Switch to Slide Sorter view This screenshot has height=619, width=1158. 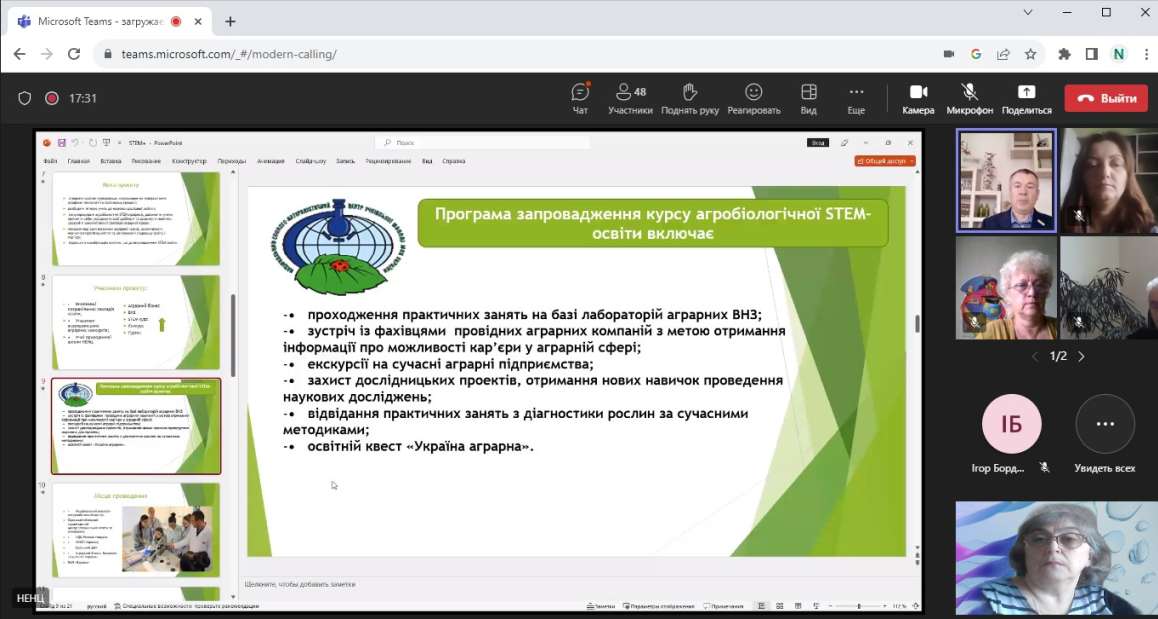780,606
